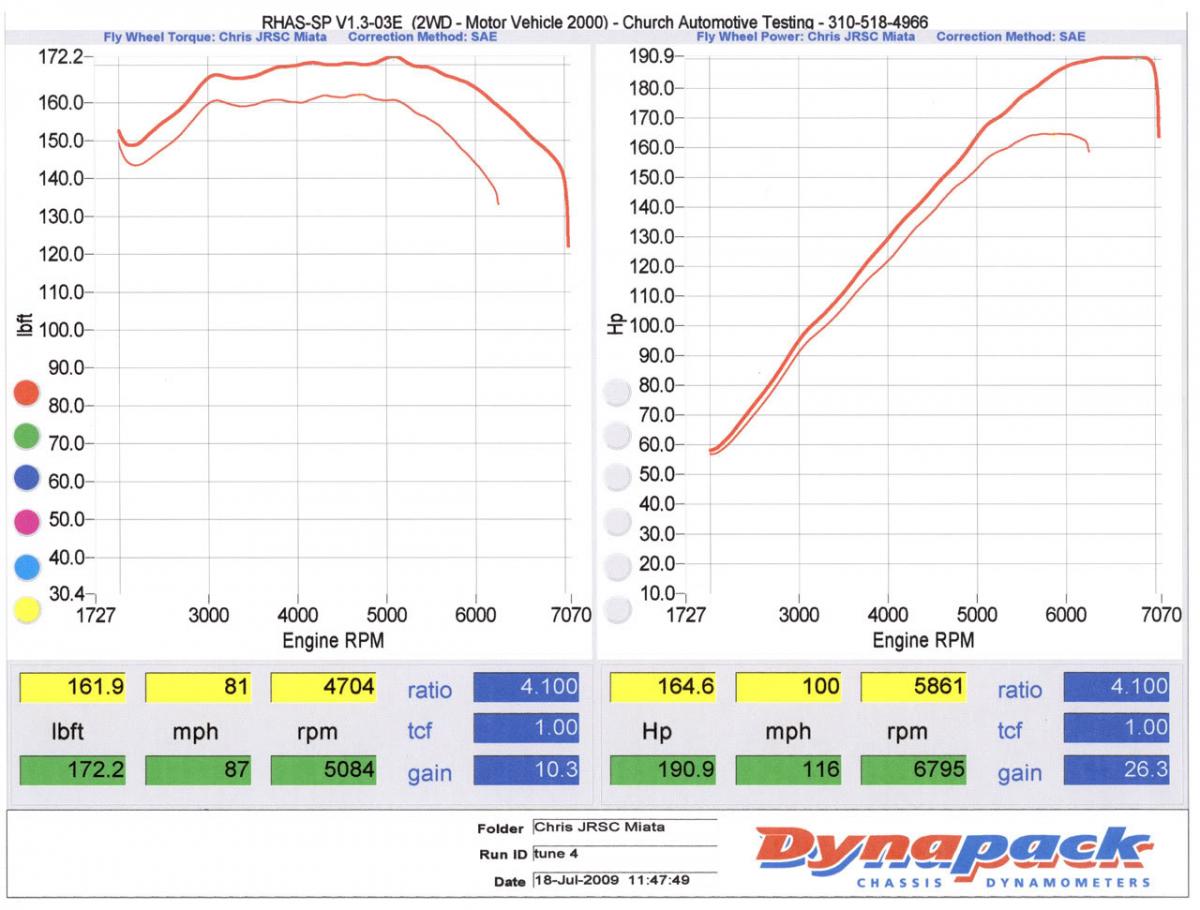This screenshot has width=1200, height=910.
Task: Select the yellow 164.6 Hp value
Action: click(x=663, y=687)
